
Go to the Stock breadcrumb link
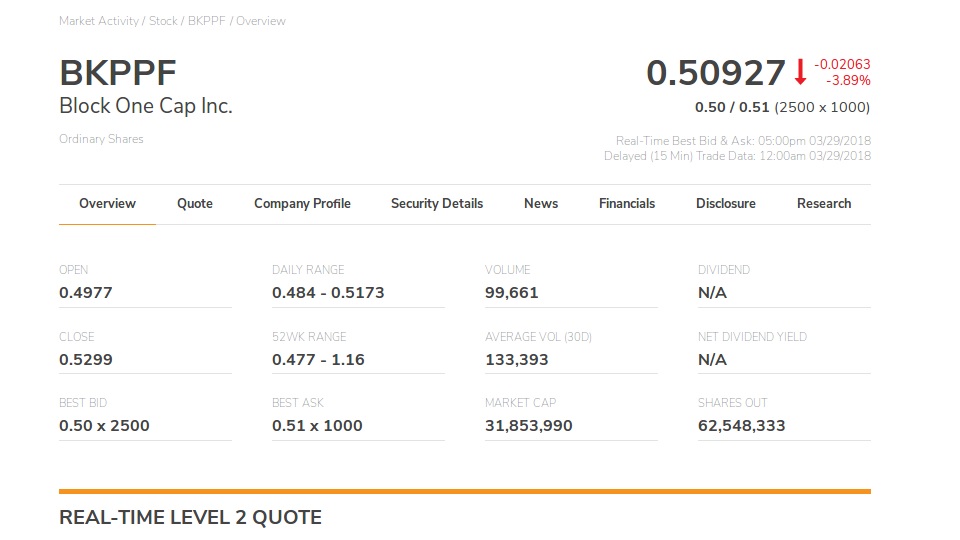[163, 21]
